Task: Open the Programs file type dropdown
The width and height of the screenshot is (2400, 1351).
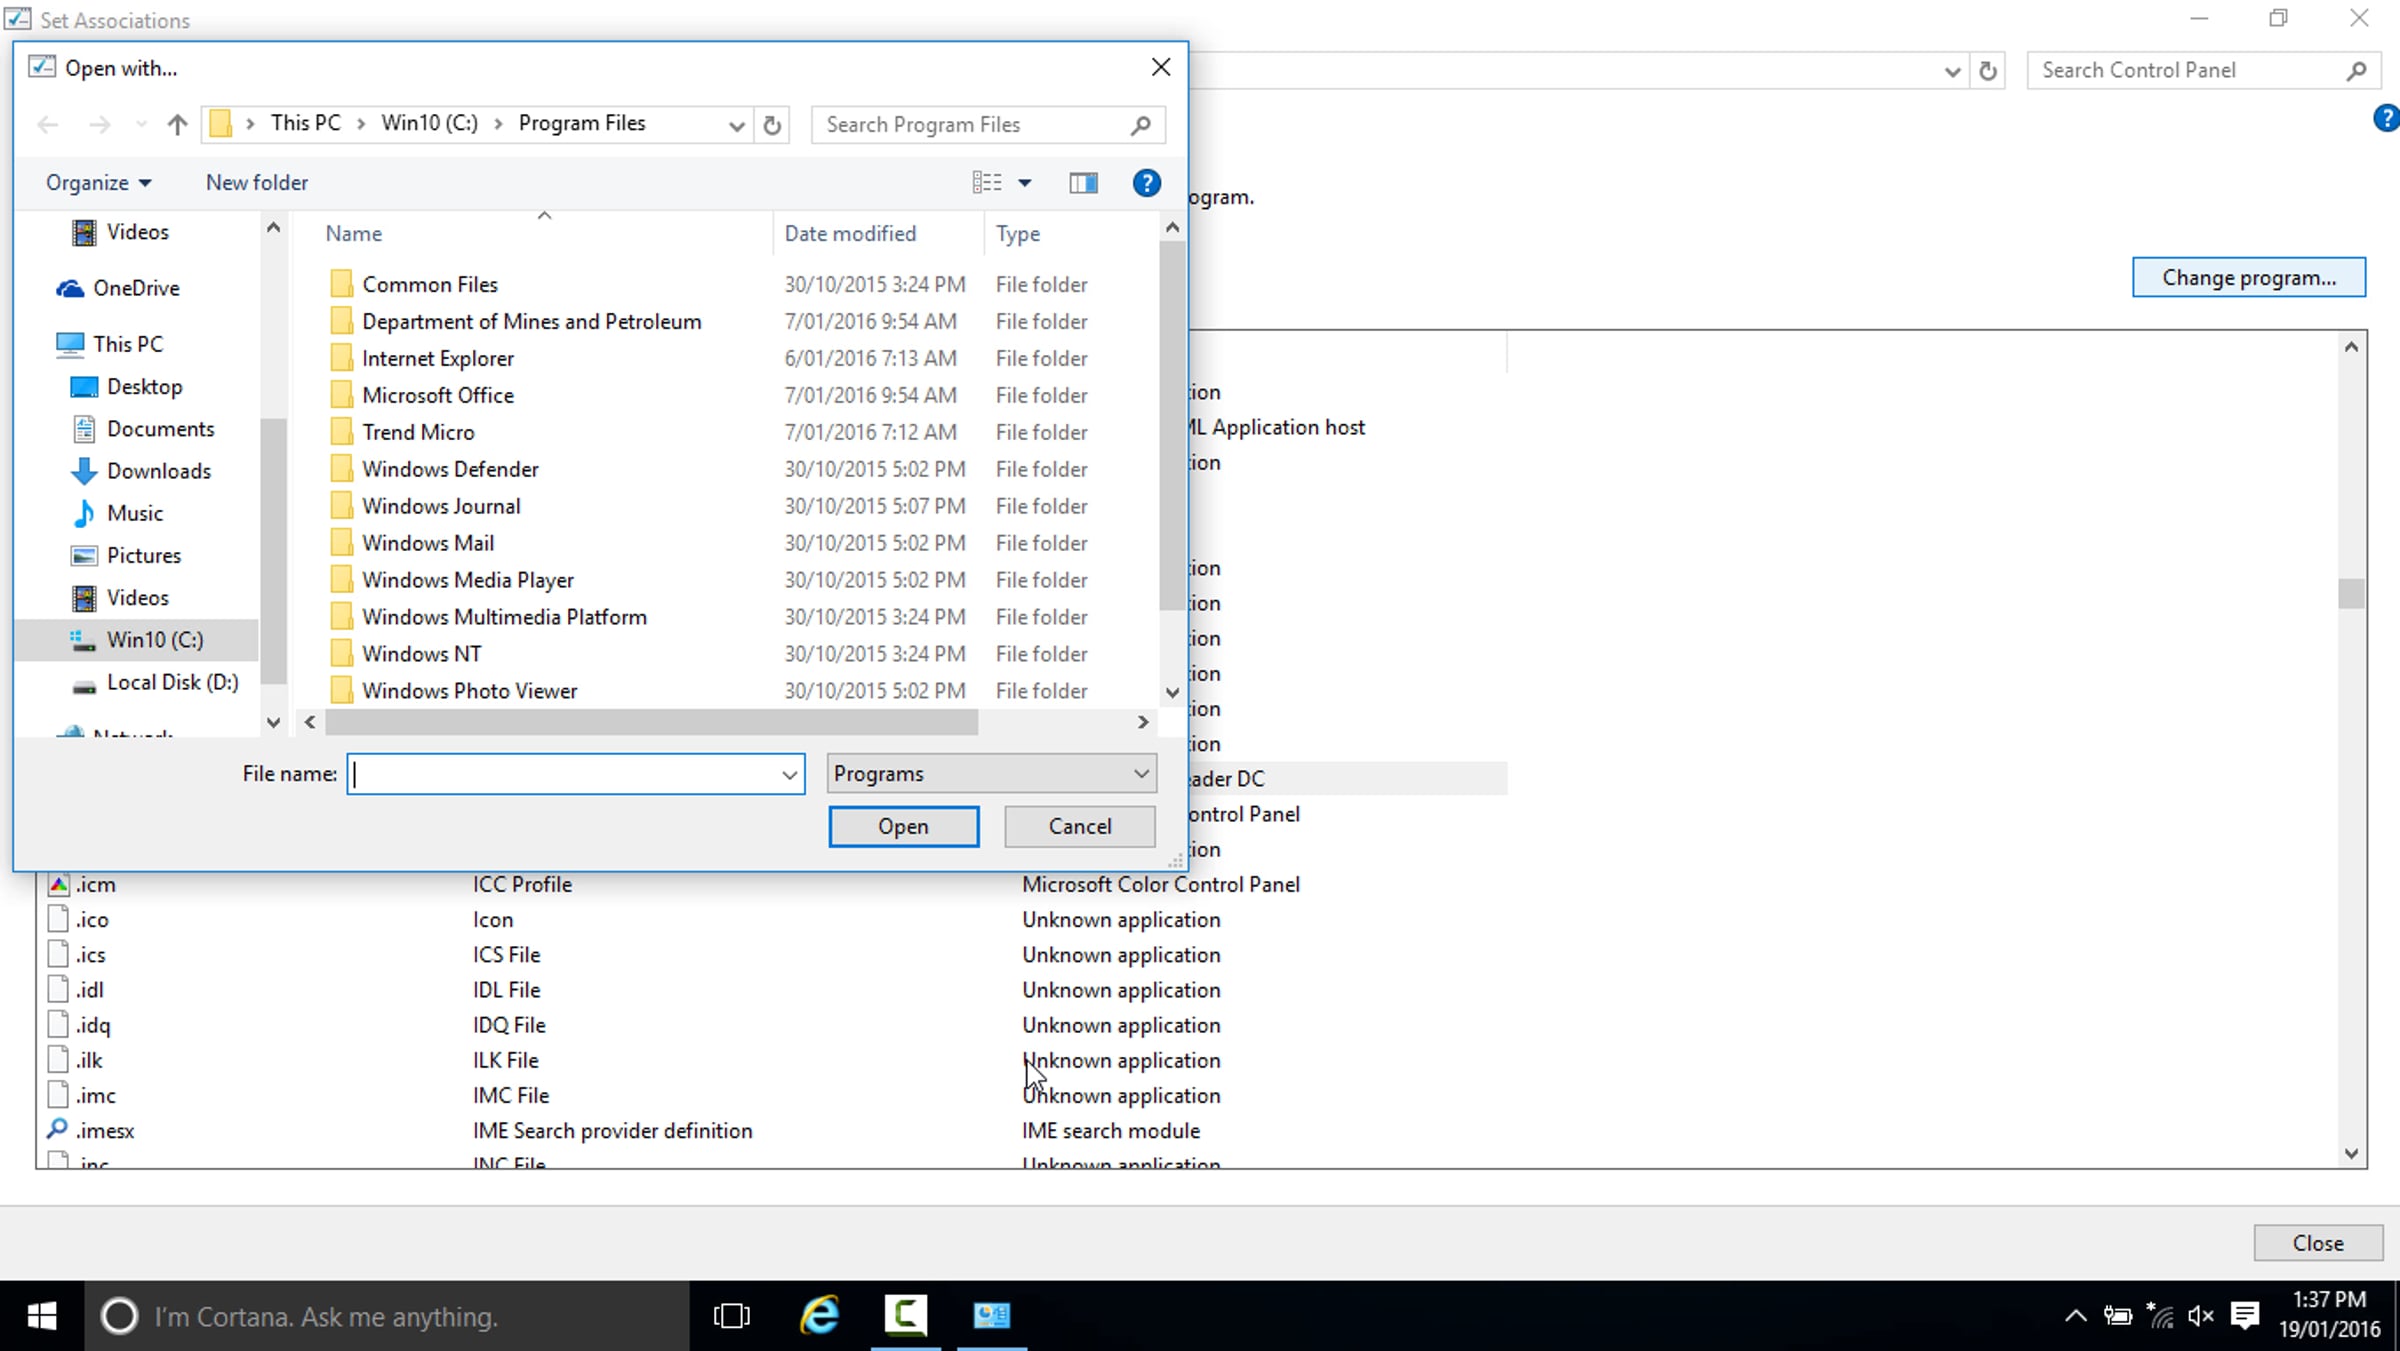Action: (x=991, y=774)
